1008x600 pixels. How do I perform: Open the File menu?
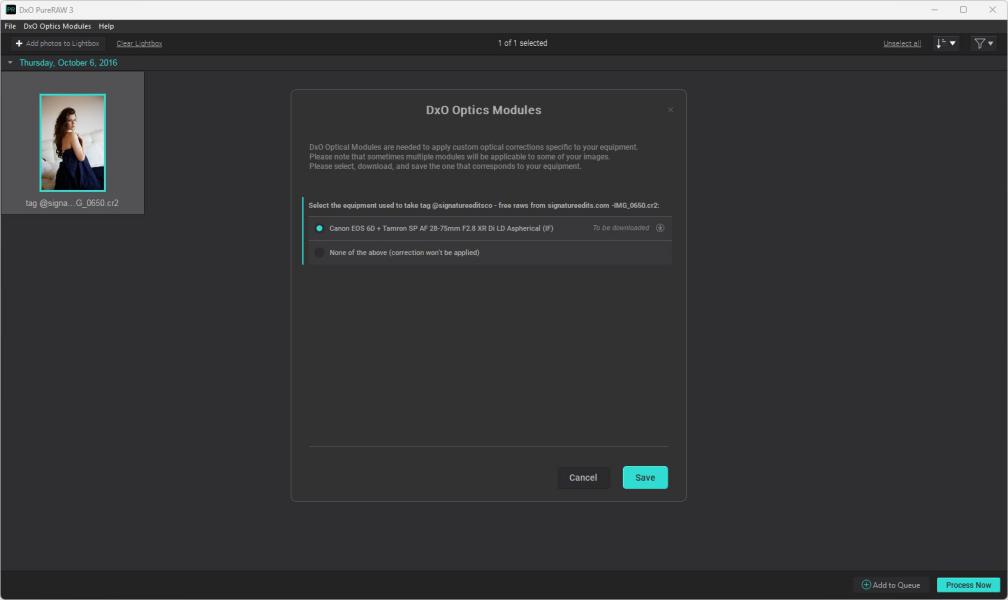pyautogui.click(x=10, y=26)
